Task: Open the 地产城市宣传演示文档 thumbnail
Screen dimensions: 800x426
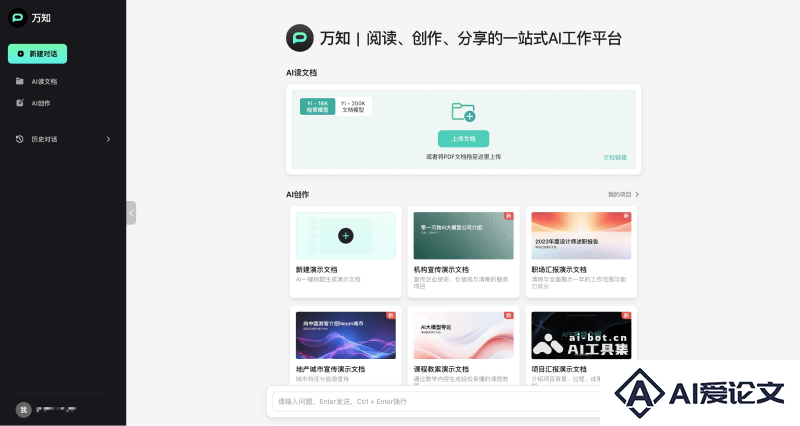Action: pos(345,335)
